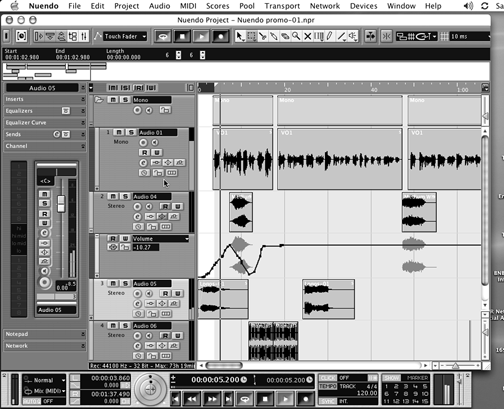This screenshot has width=504, height=409.
Task: Enable Read on the Volume automation track
Action: (113, 238)
